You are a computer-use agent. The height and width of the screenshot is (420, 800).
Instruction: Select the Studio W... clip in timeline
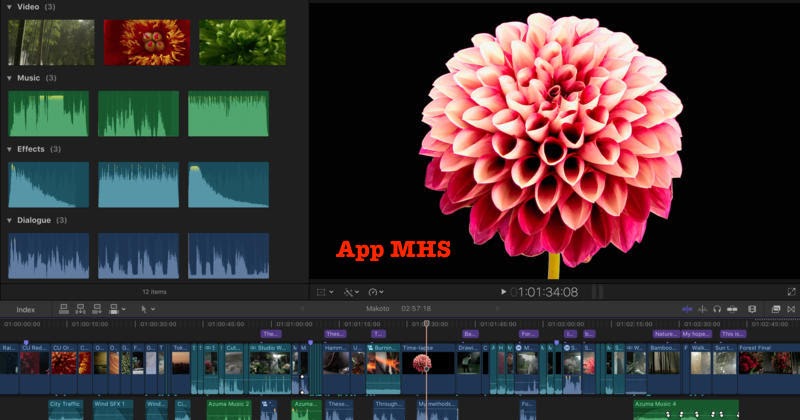point(270,368)
